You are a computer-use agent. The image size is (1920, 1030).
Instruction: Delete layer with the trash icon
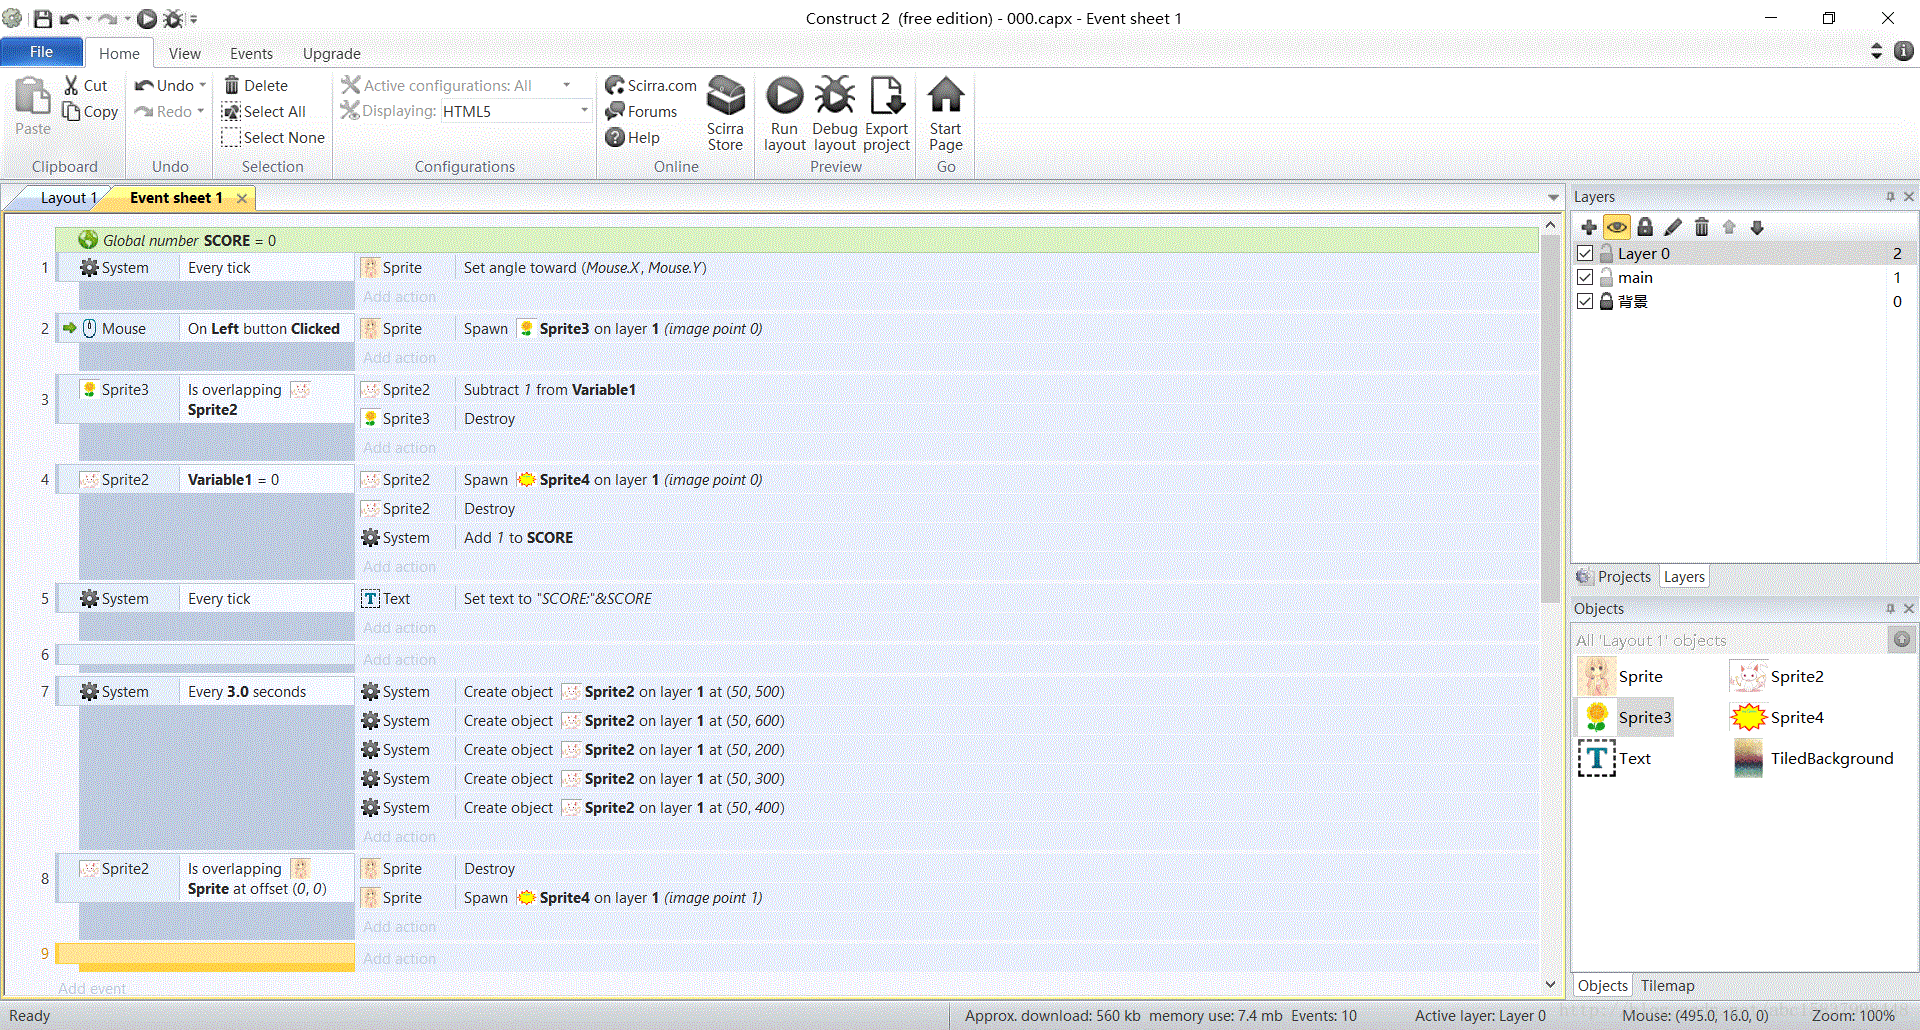pyautogui.click(x=1701, y=227)
